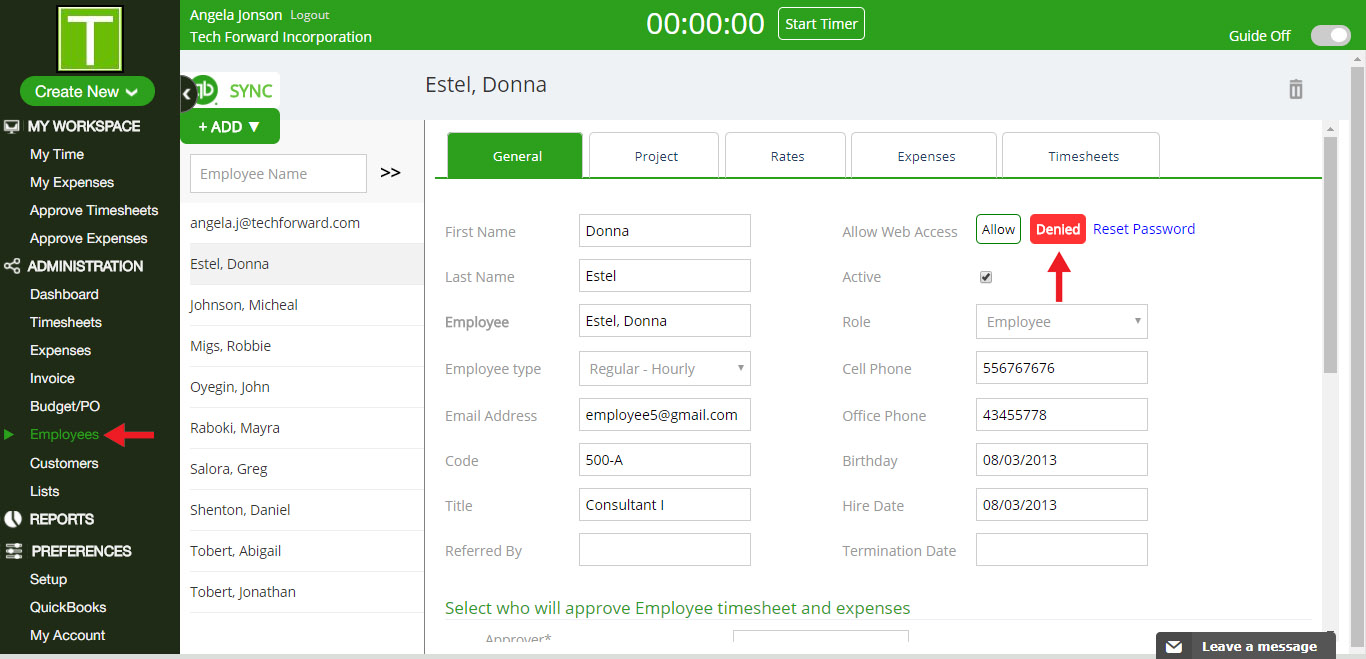The height and width of the screenshot is (659, 1366).
Task: Open the Timesheets tab of employee
Action: click(x=1081, y=156)
